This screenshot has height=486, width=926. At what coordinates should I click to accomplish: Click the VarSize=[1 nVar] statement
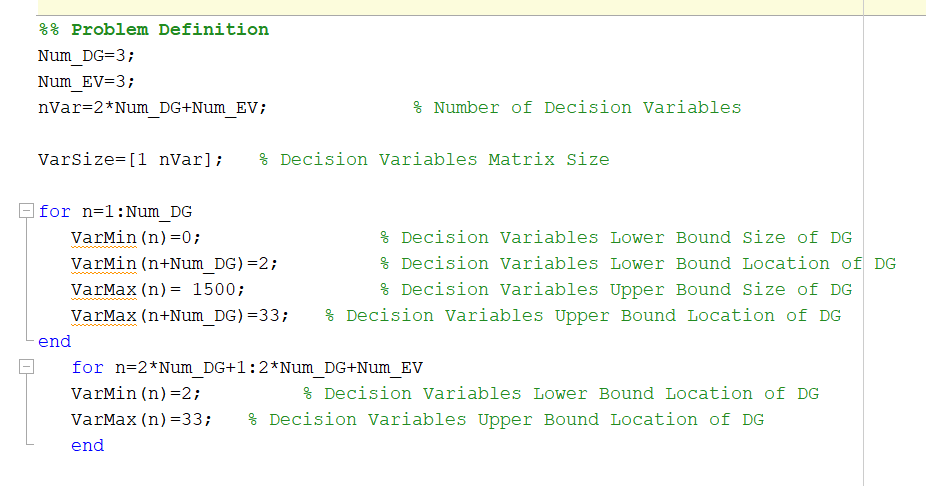131,159
